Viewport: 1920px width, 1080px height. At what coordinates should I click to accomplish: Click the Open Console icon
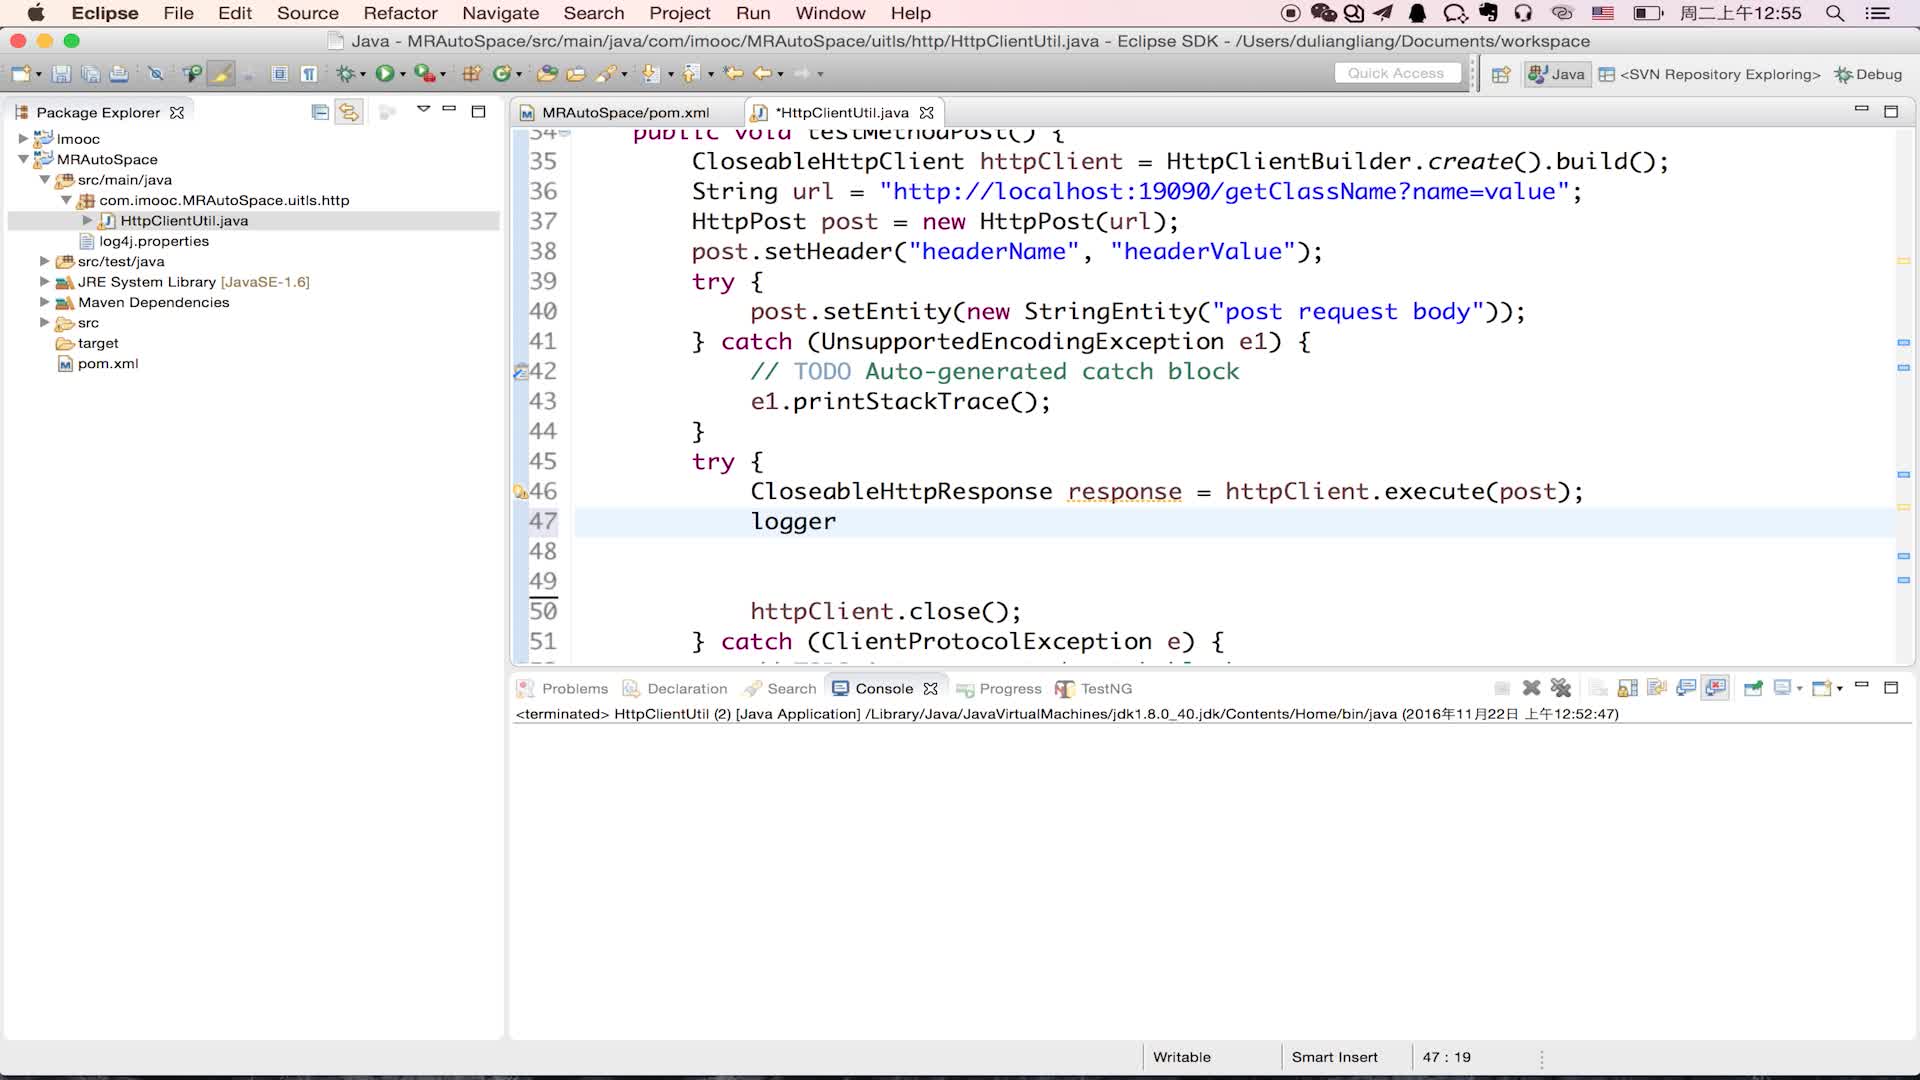pos(1822,688)
